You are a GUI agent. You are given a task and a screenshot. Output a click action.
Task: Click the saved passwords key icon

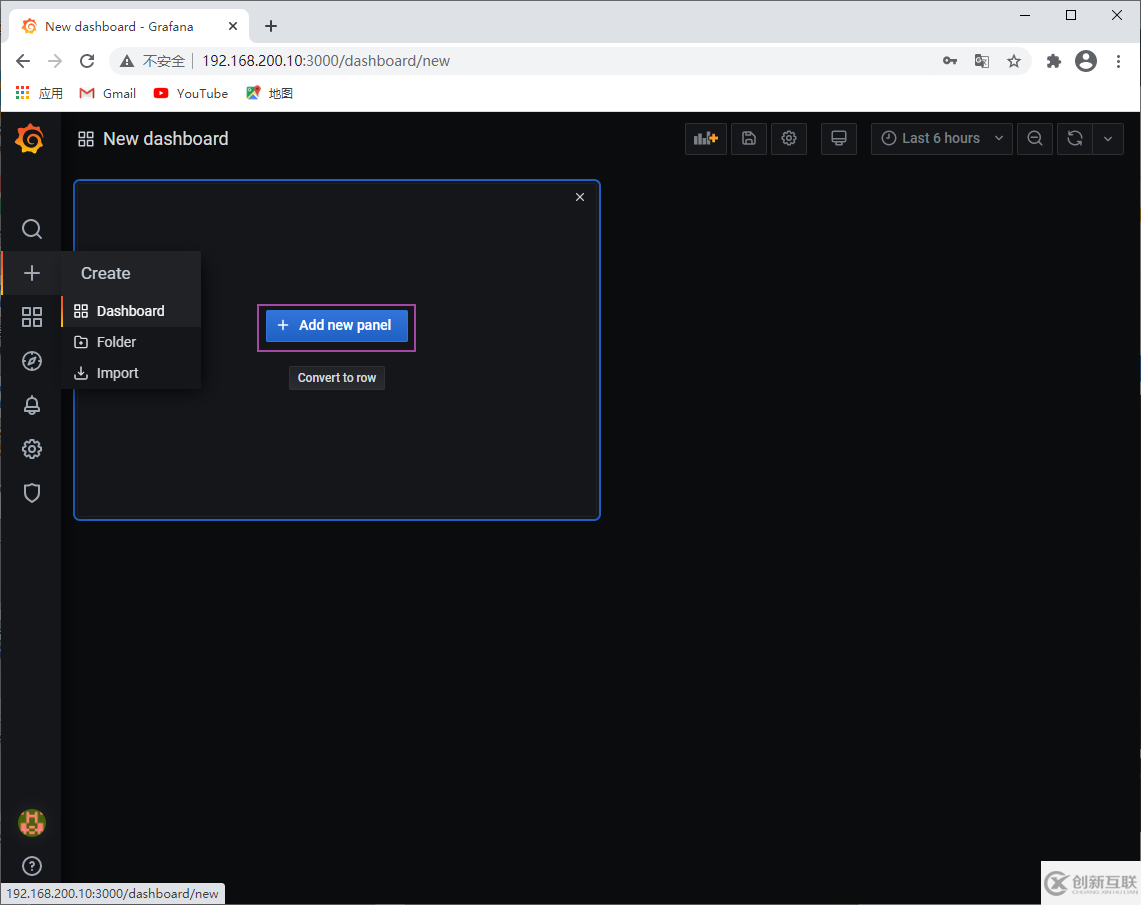click(x=950, y=61)
